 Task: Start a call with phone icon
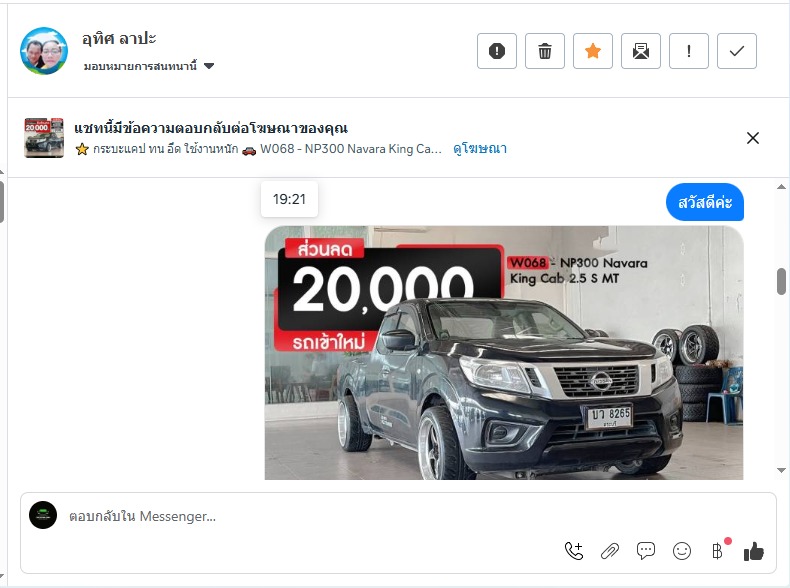[x=574, y=551]
